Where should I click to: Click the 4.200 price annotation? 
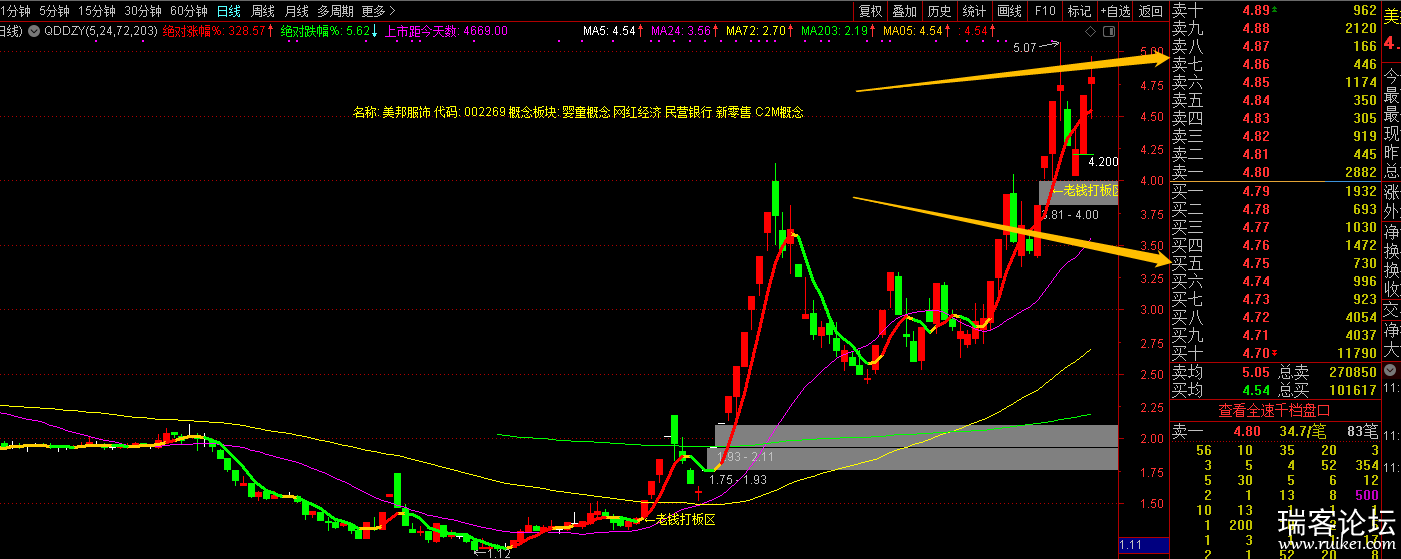[x=1103, y=162]
